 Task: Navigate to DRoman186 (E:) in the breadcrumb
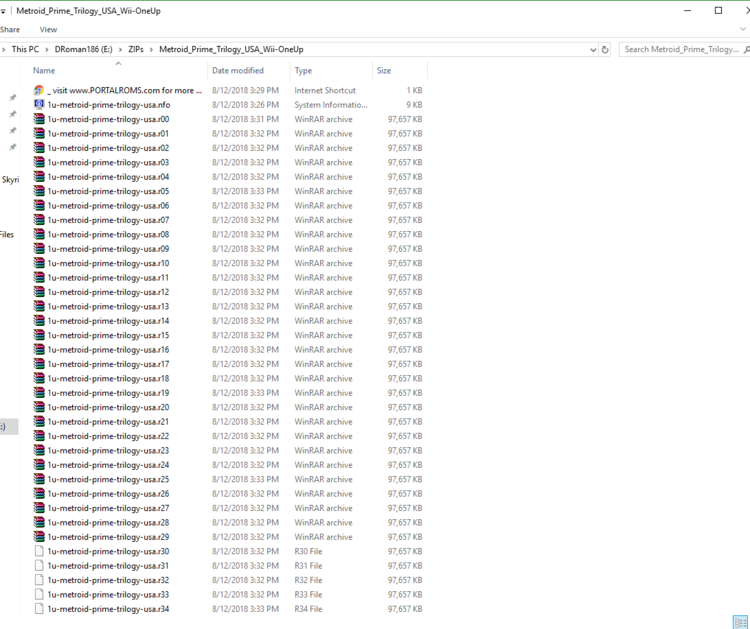click(84, 49)
